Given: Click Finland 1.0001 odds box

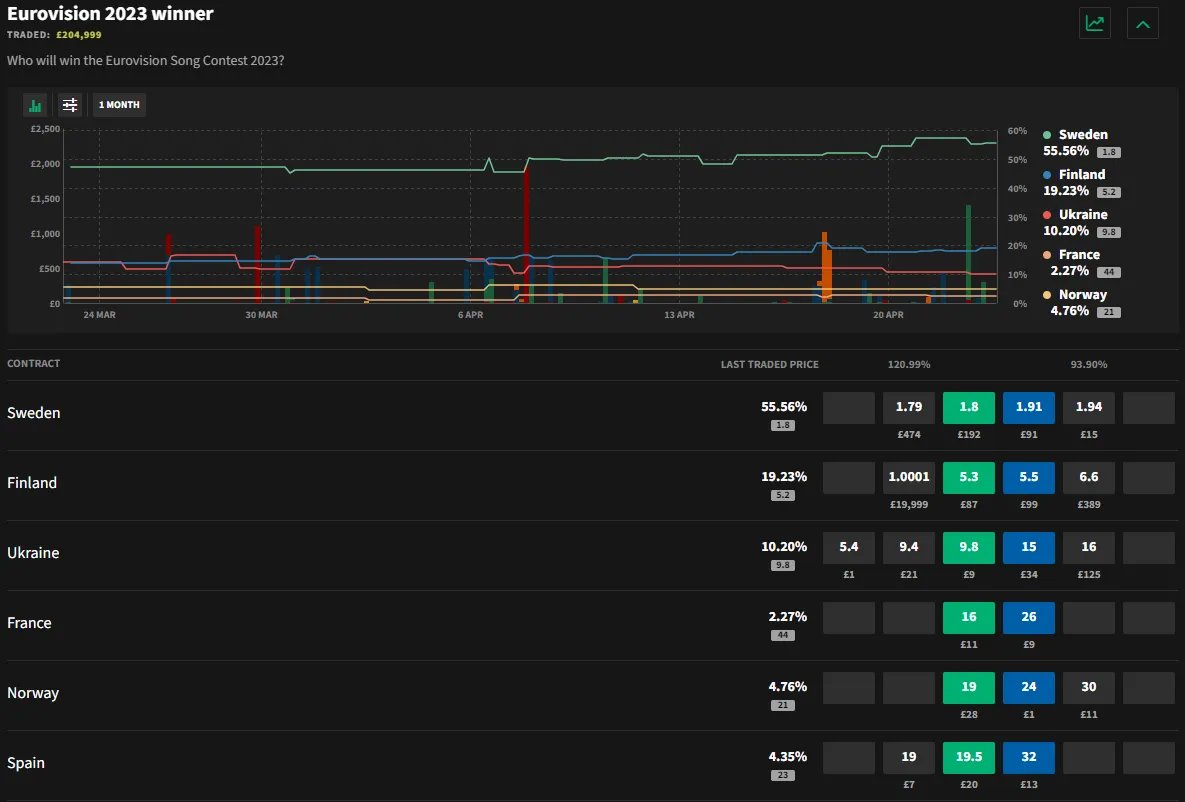Looking at the screenshot, I should click(x=908, y=478).
